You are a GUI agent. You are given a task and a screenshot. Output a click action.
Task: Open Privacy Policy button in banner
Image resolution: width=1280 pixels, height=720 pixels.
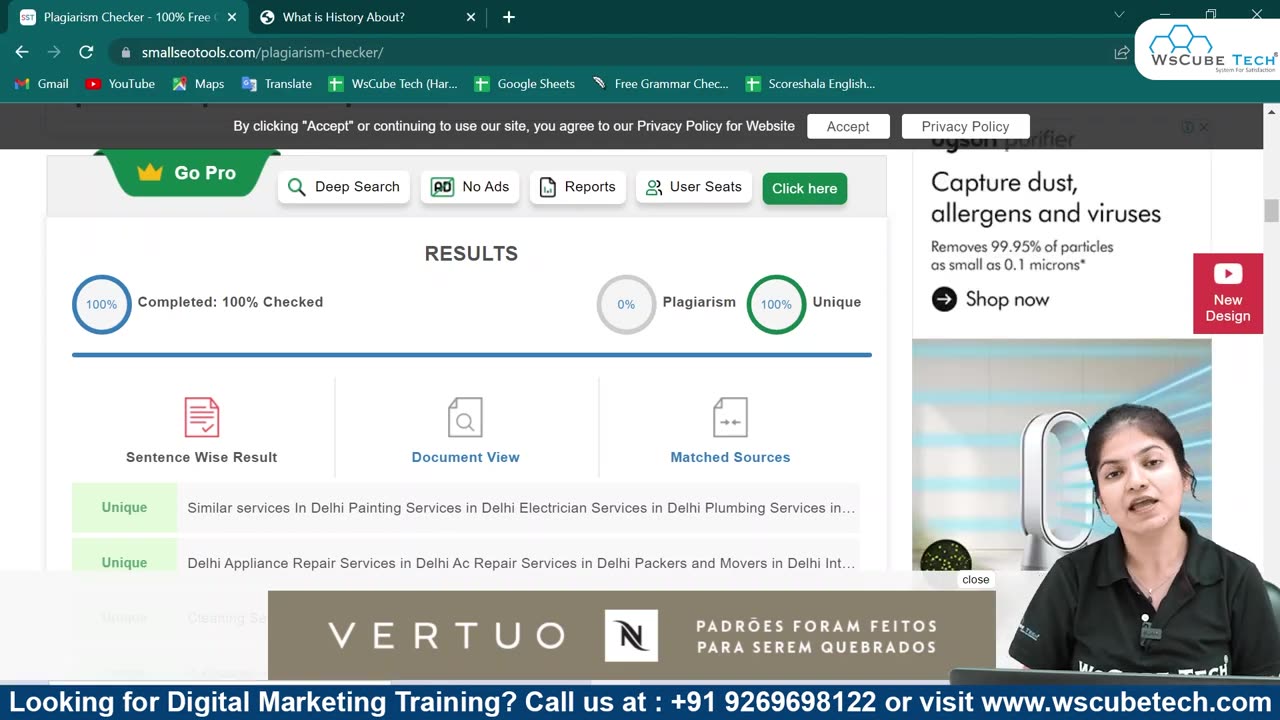click(965, 126)
